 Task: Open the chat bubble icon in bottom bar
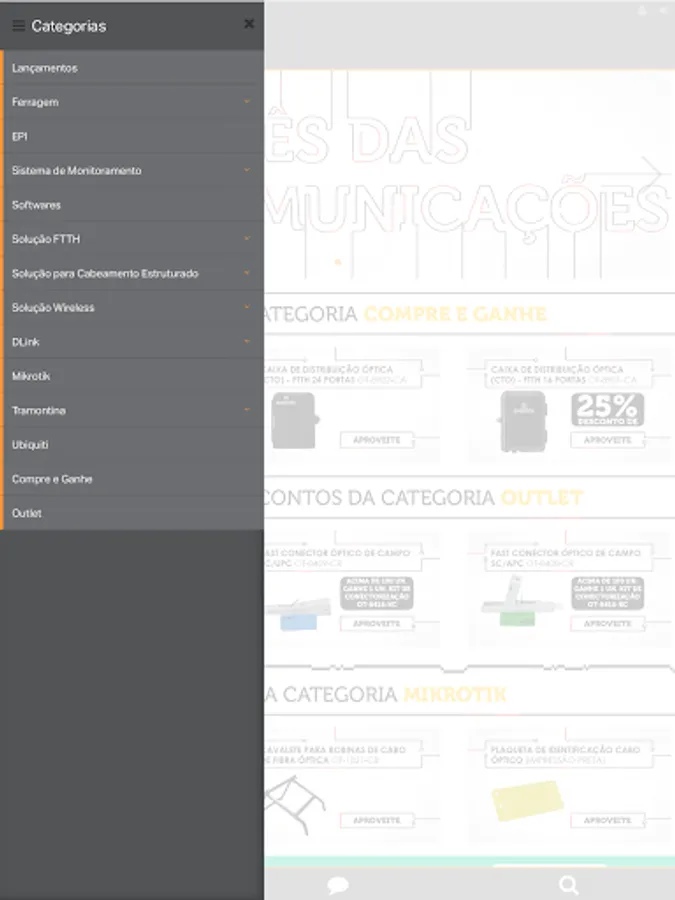(x=338, y=885)
